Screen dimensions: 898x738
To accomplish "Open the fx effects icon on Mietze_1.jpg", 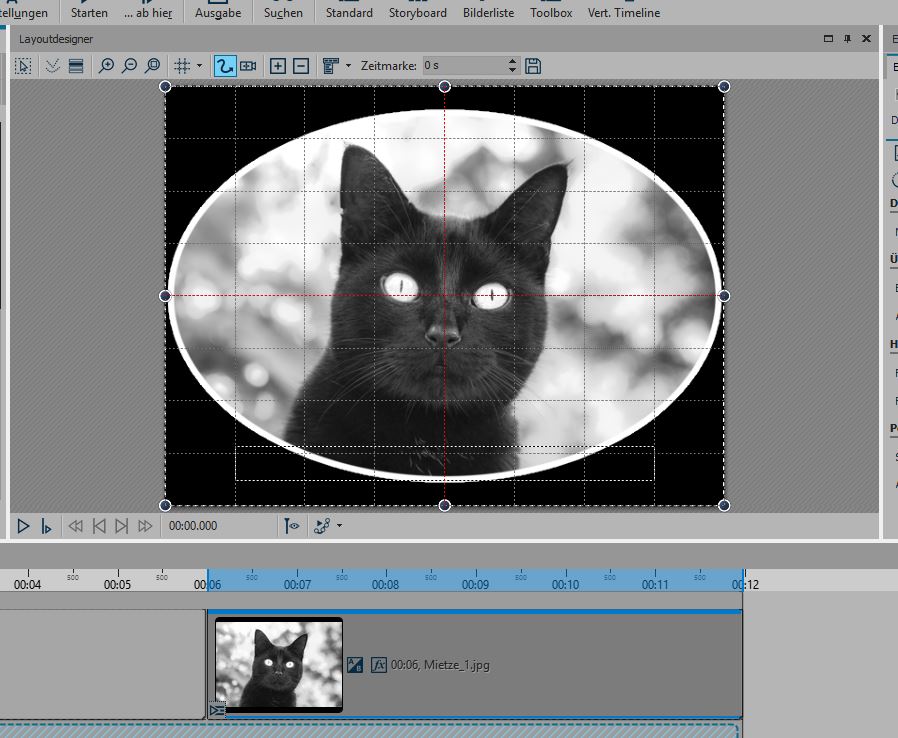I will click(x=379, y=664).
